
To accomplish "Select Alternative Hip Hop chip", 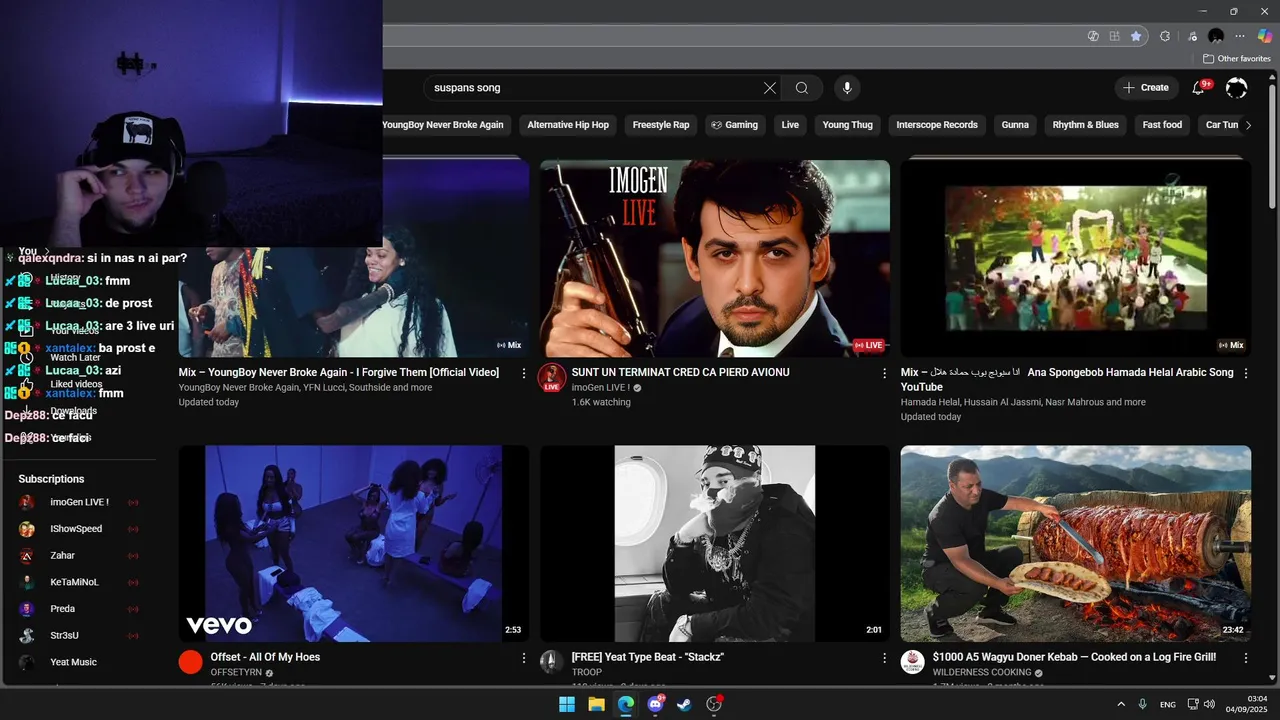I will coord(568,125).
